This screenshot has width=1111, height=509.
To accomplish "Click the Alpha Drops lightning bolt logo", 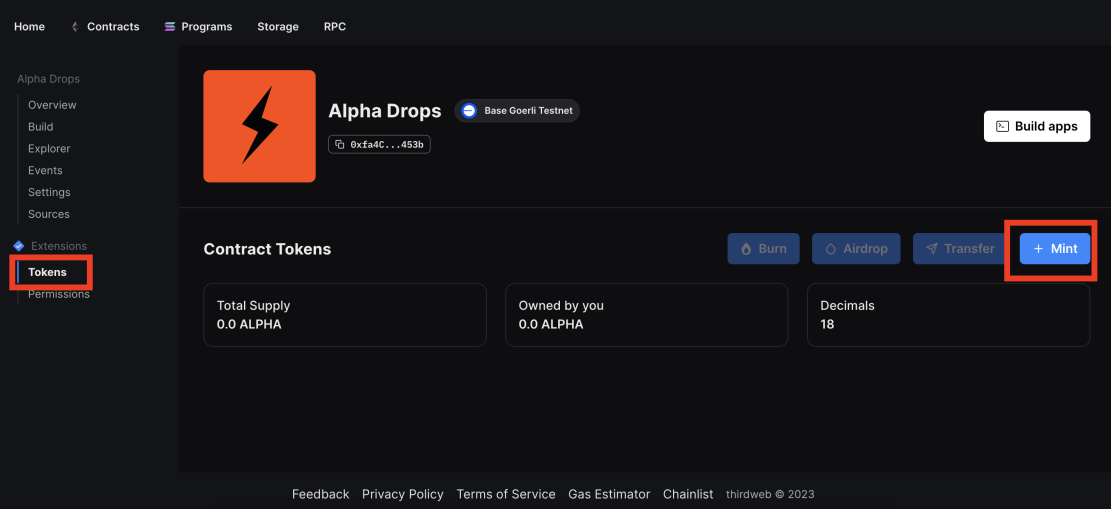I will tap(259, 126).
